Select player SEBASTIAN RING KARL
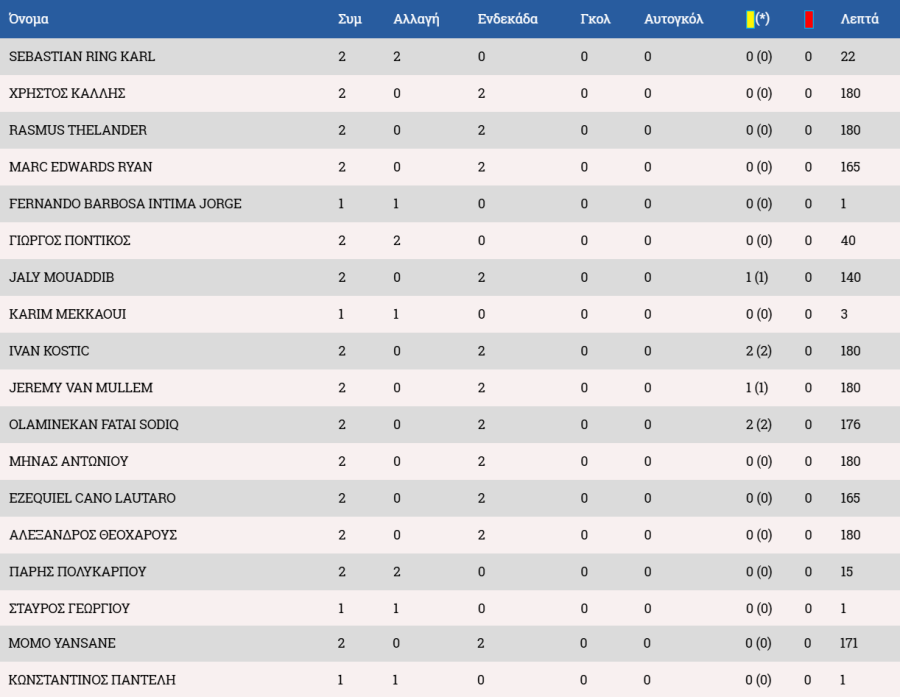The image size is (900, 697). pyautogui.click(x=82, y=56)
